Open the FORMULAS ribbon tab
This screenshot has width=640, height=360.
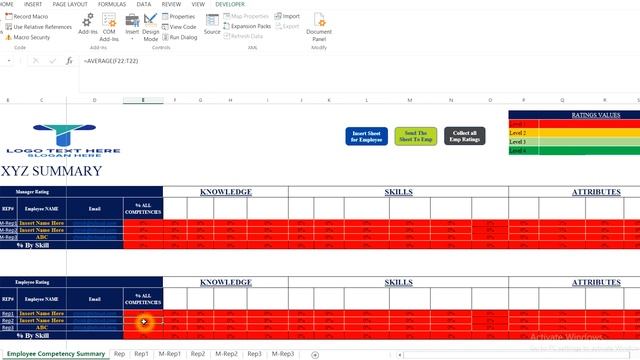pyautogui.click(x=112, y=4)
